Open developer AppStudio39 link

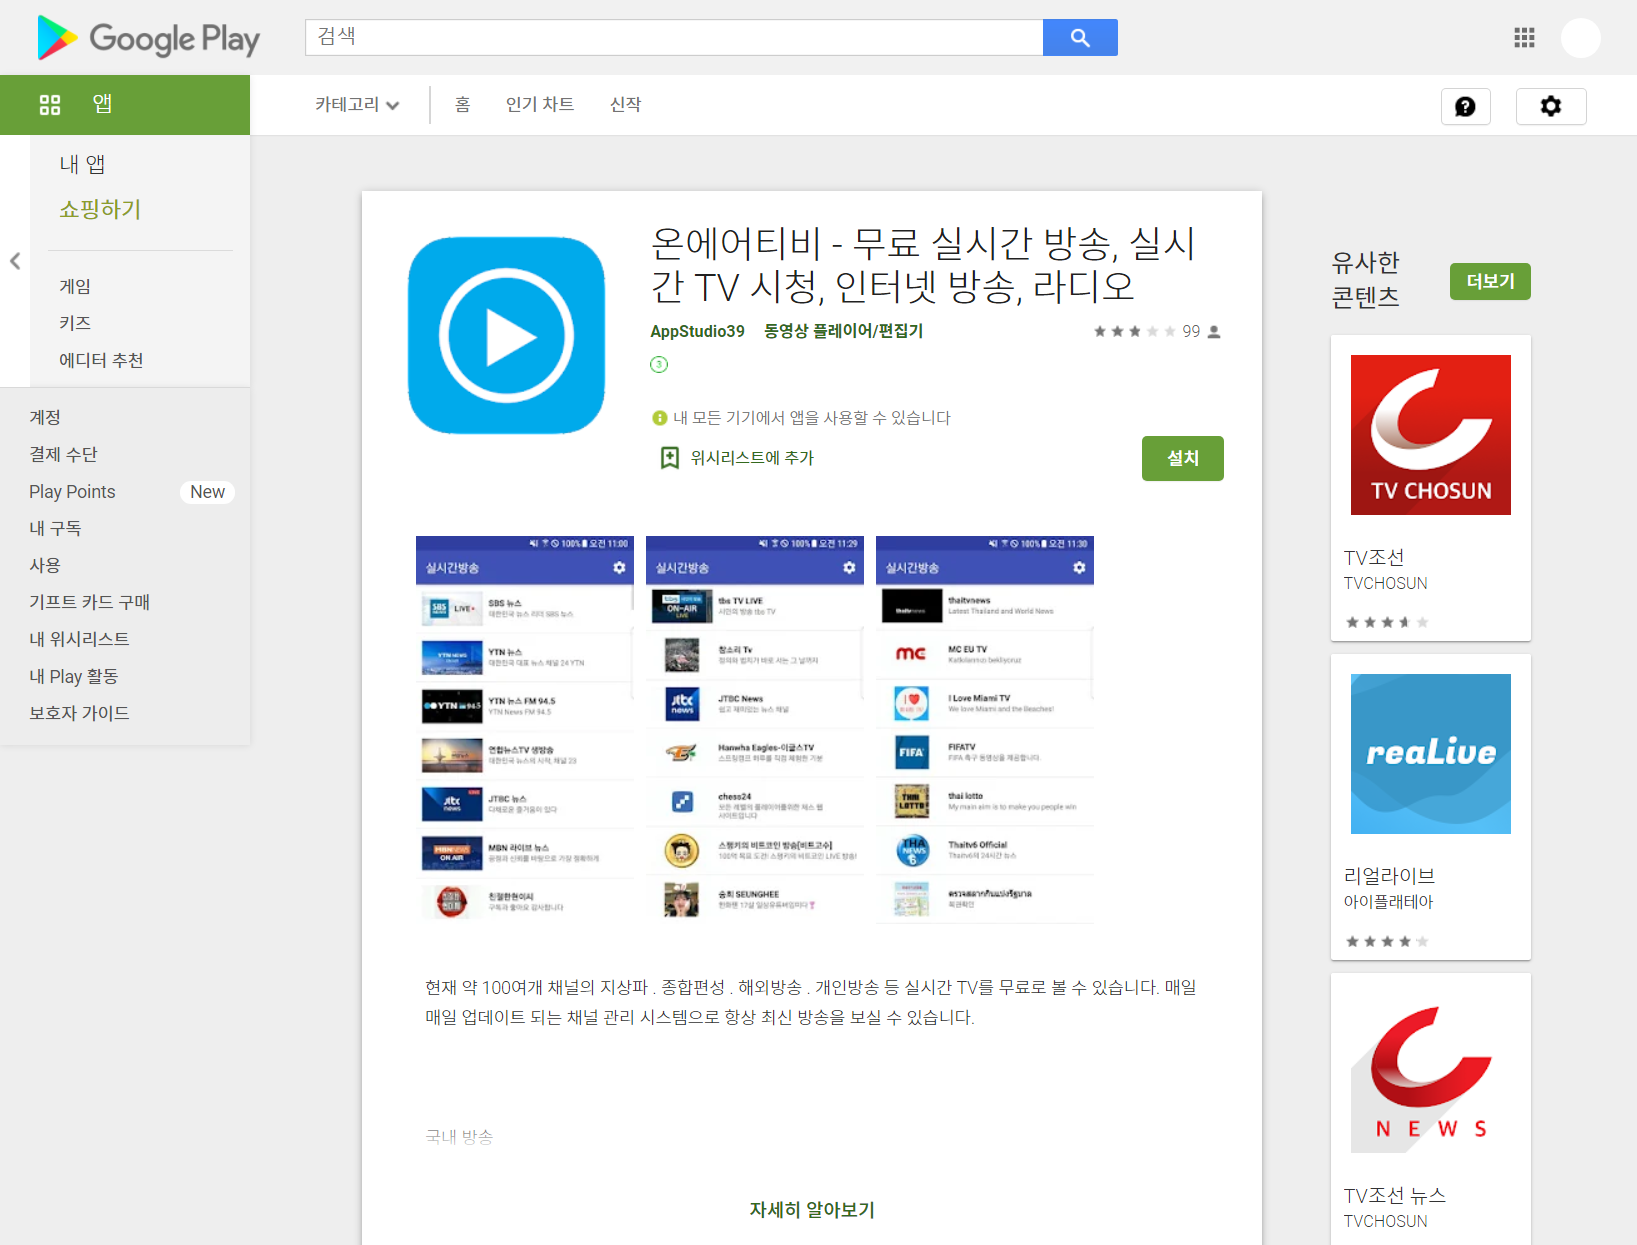[698, 331]
